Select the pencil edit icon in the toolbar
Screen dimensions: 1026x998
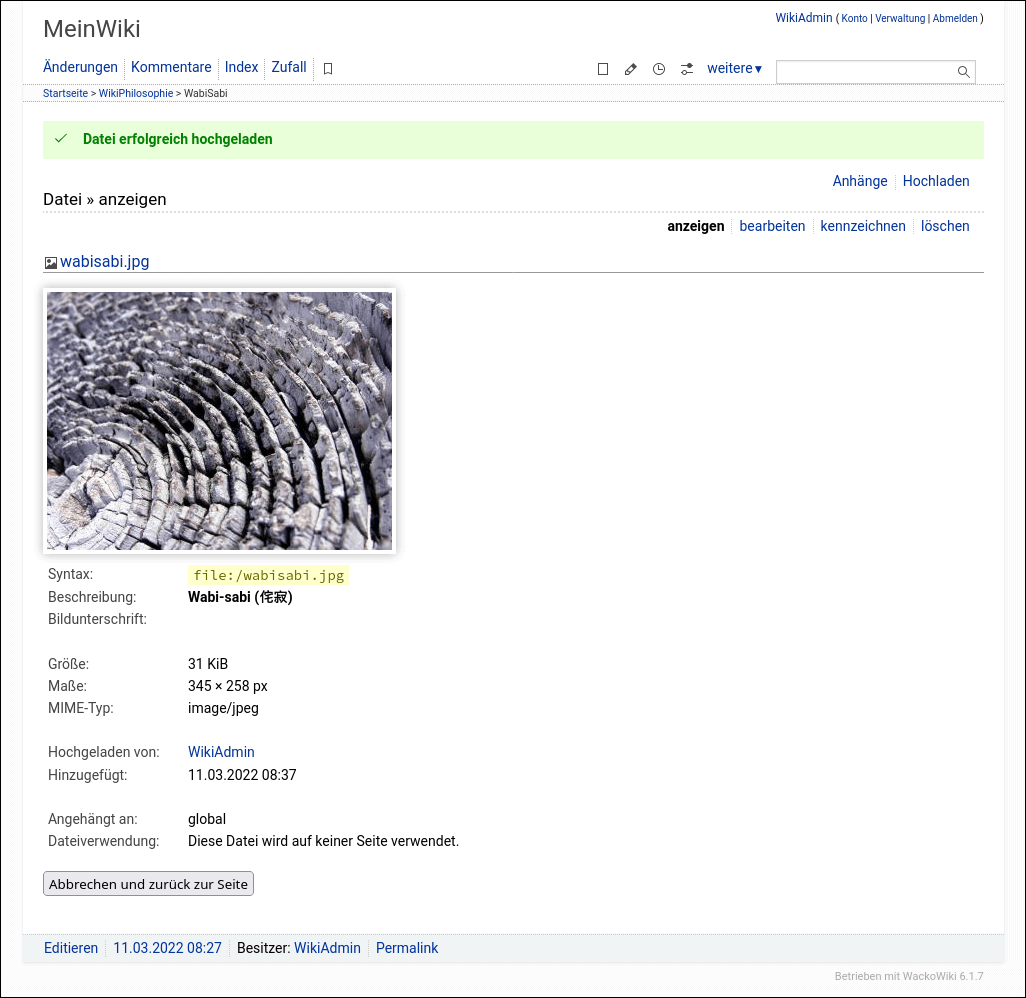(x=630, y=68)
